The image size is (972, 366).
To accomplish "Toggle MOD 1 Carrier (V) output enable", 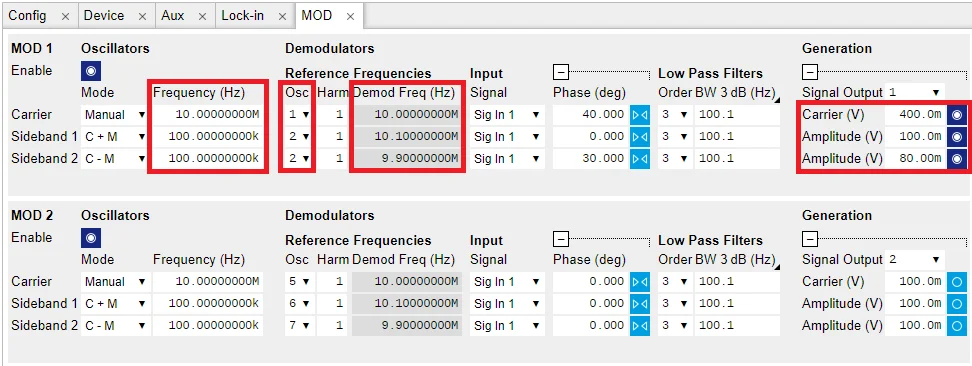I will [x=957, y=115].
